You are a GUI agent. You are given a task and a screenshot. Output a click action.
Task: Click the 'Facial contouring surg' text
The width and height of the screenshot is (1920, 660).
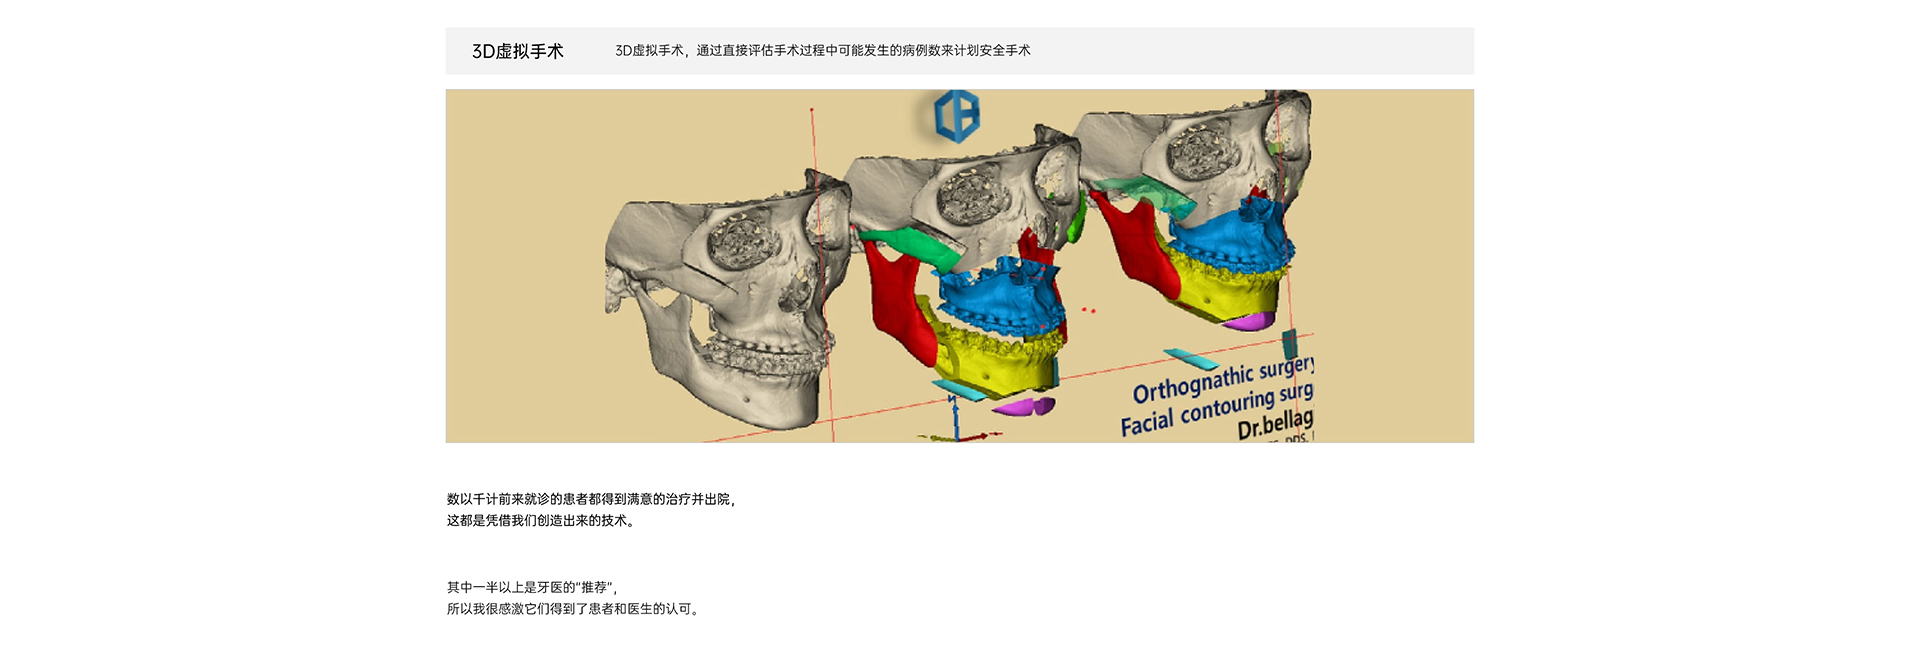click(1215, 410)
